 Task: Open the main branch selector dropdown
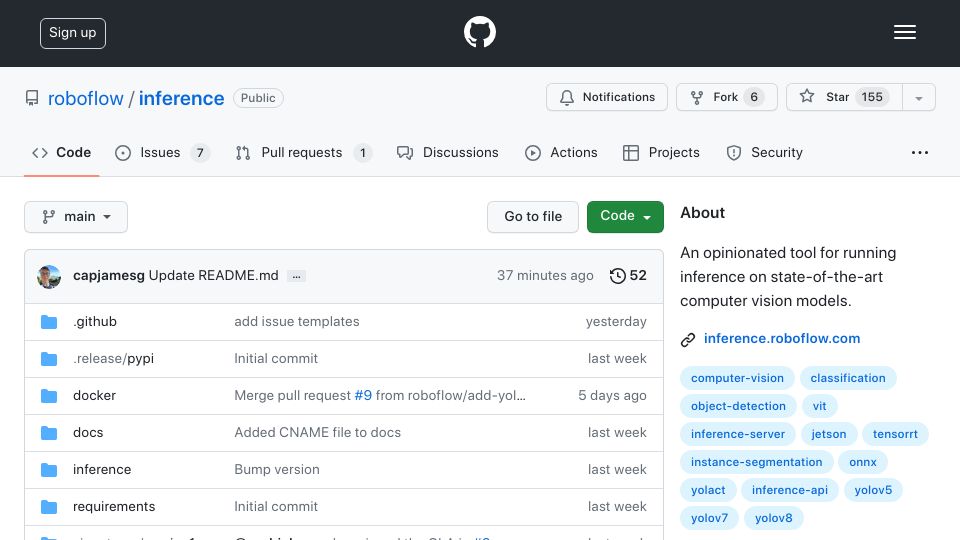(76, 217)
